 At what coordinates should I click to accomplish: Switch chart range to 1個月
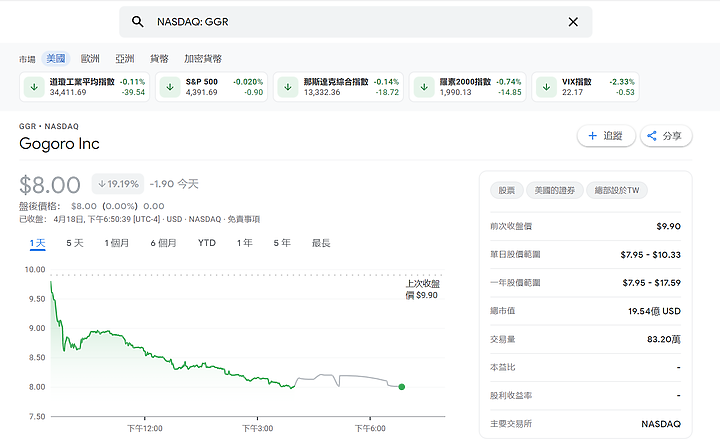pyautogui.click(x=117, y=243)
